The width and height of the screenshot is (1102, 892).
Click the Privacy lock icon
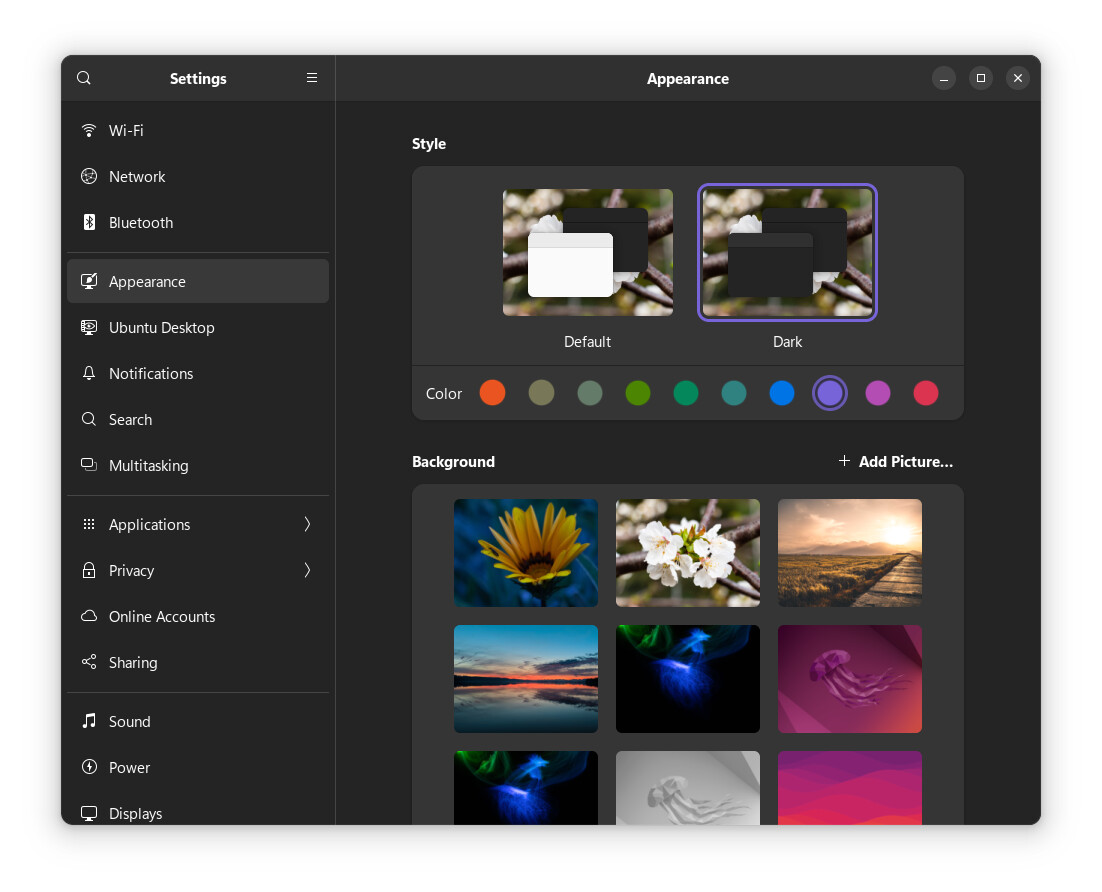89,570
